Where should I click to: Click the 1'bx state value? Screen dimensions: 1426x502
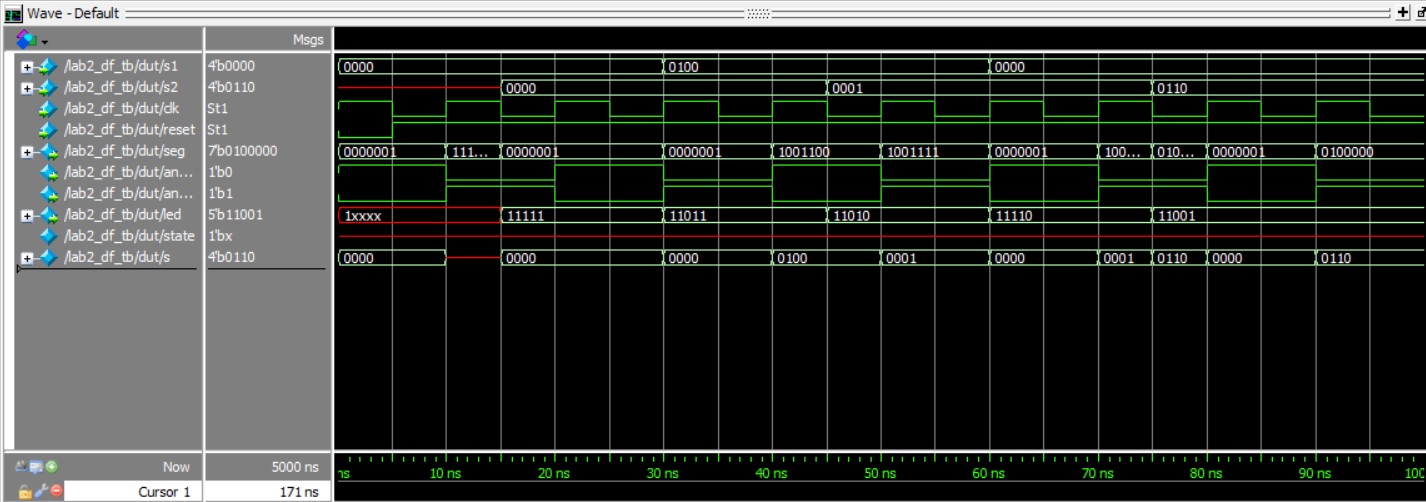click(222, 235)
